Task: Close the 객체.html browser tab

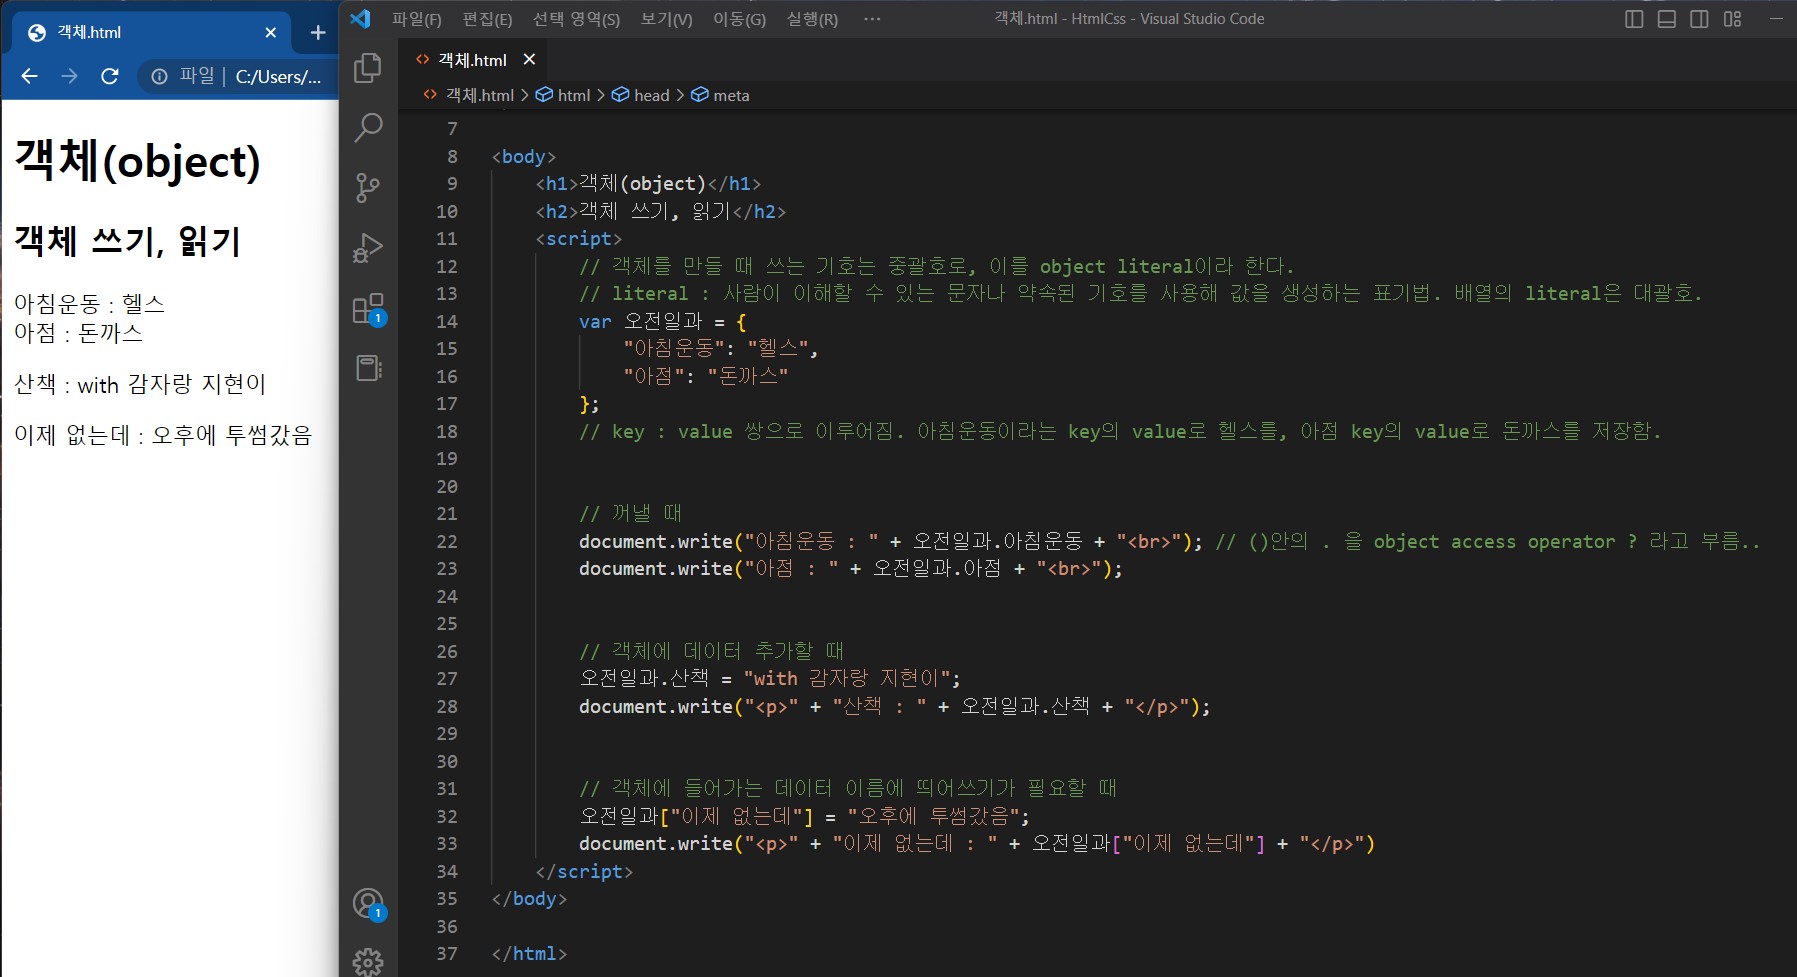Action: click(270, 33)
